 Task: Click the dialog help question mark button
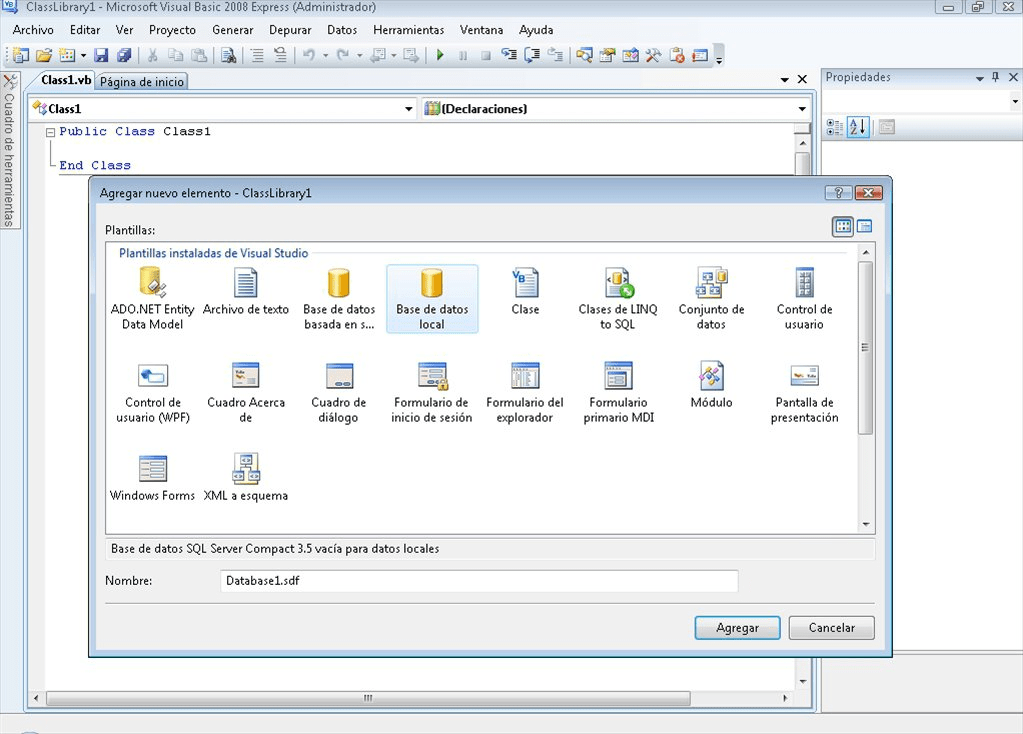pyautogui.click(x=838, y=192)
